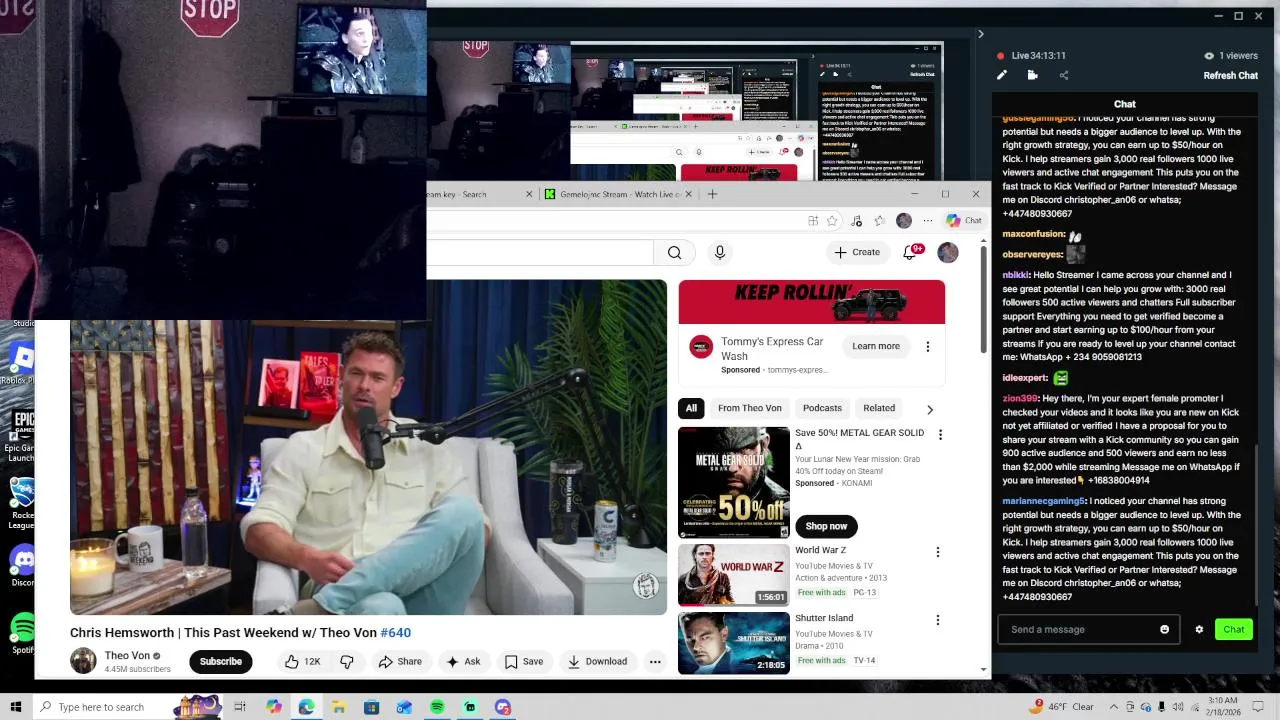Open Task View on taskbar

(240, 707)
